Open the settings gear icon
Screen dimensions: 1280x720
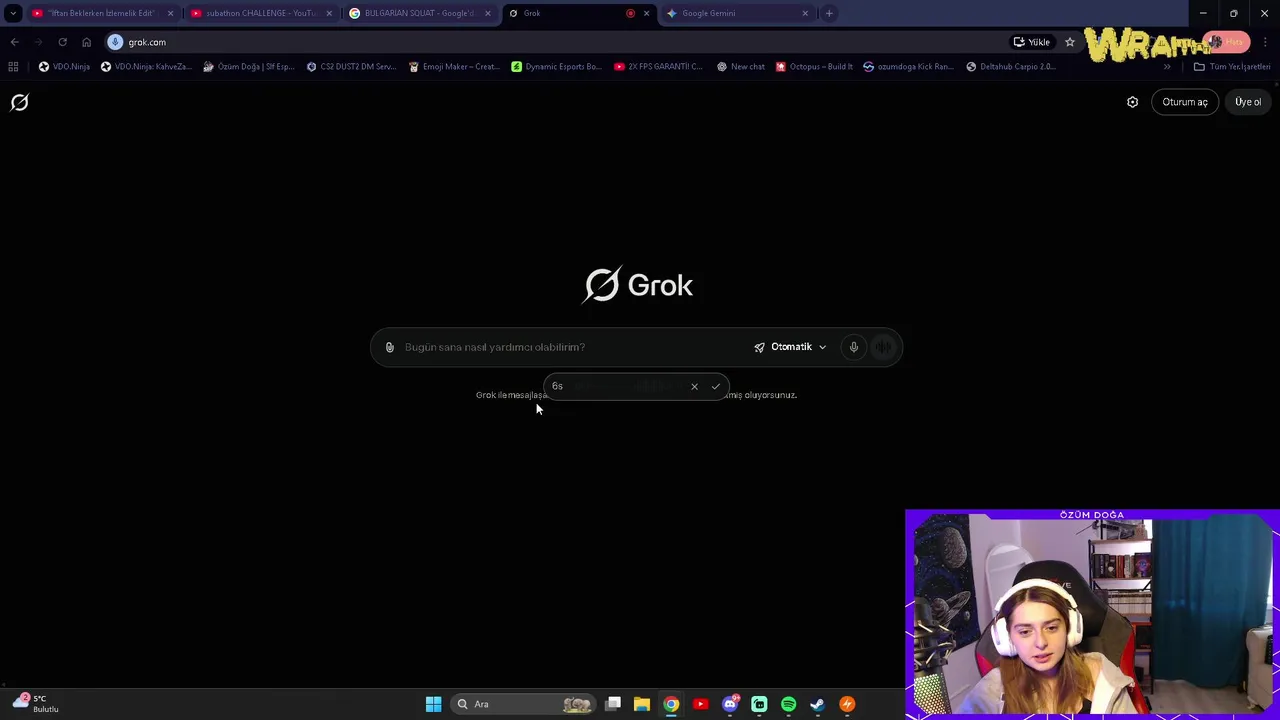point(1132,102)
